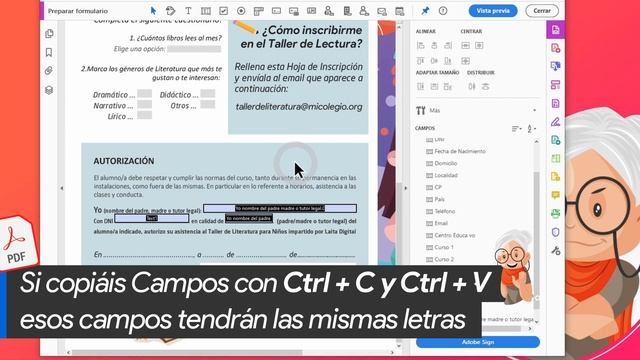Click the purple Prepare Form rail icon
Image resolution: width=640 pixels, height=360 pixels.
[x=556, y=30]
